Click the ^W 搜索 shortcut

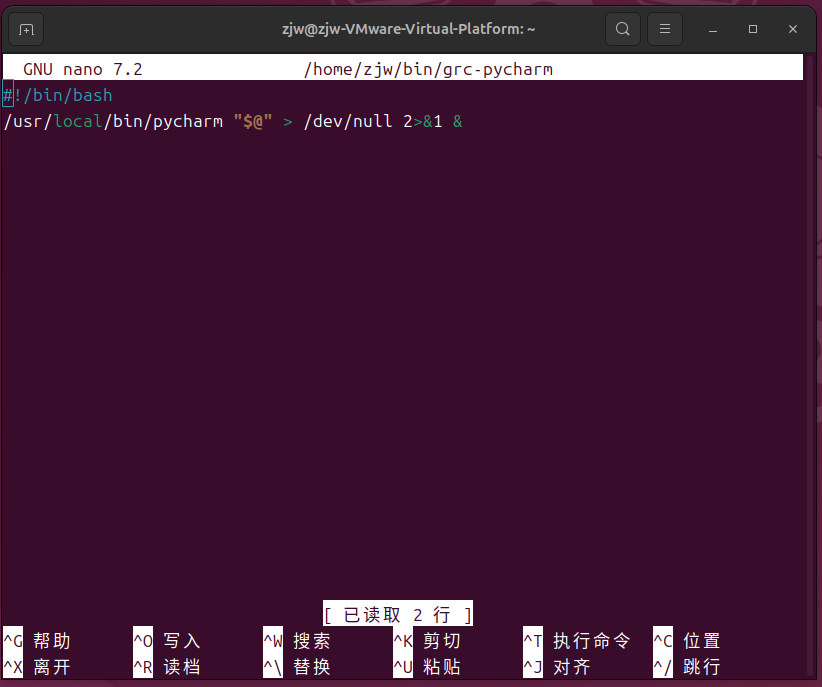[x=297, y=641]
